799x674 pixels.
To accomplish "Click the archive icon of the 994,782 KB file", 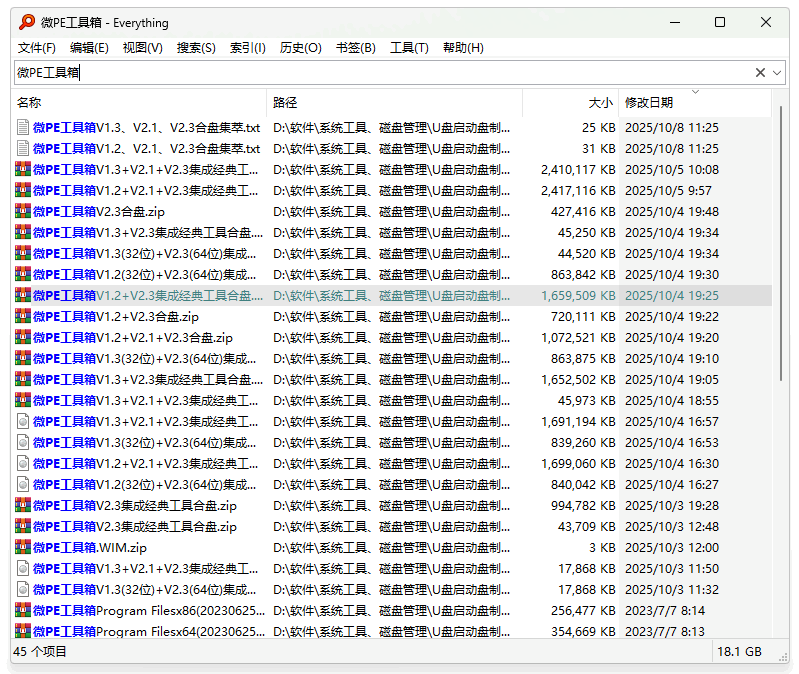I will pos(23,505).
